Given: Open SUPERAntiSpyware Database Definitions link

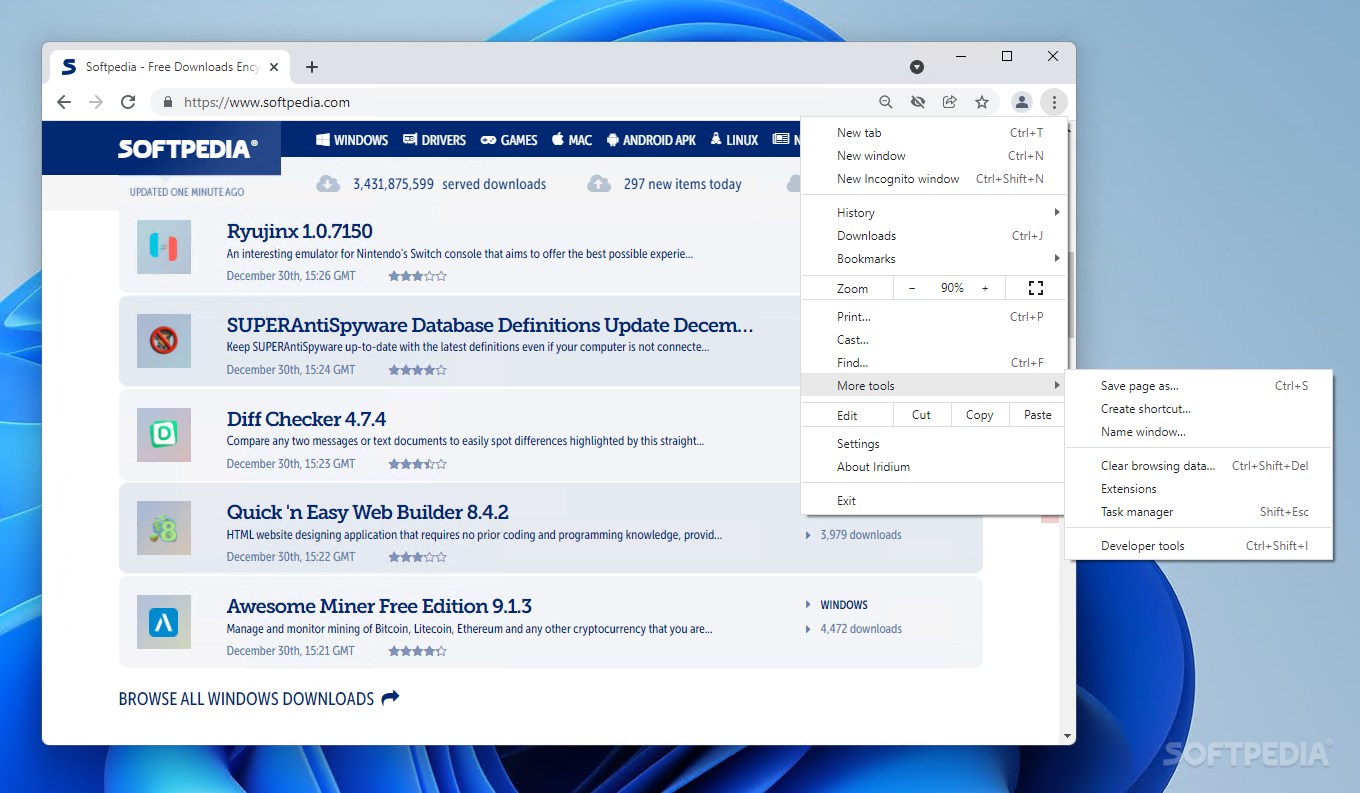Looking at the screenshot, I should click(x=490, y=325).
